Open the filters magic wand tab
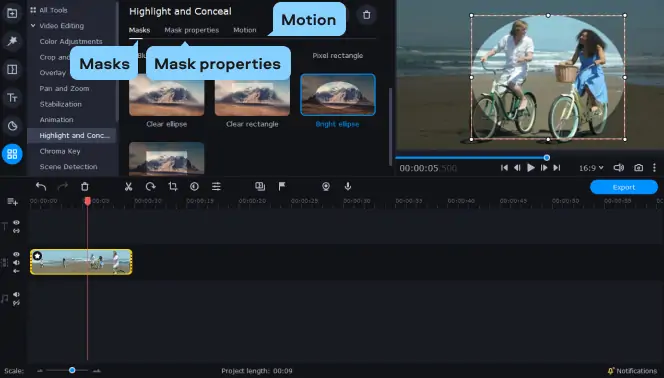664x378 pixels. pyautogui.click(x=12, y=41)
